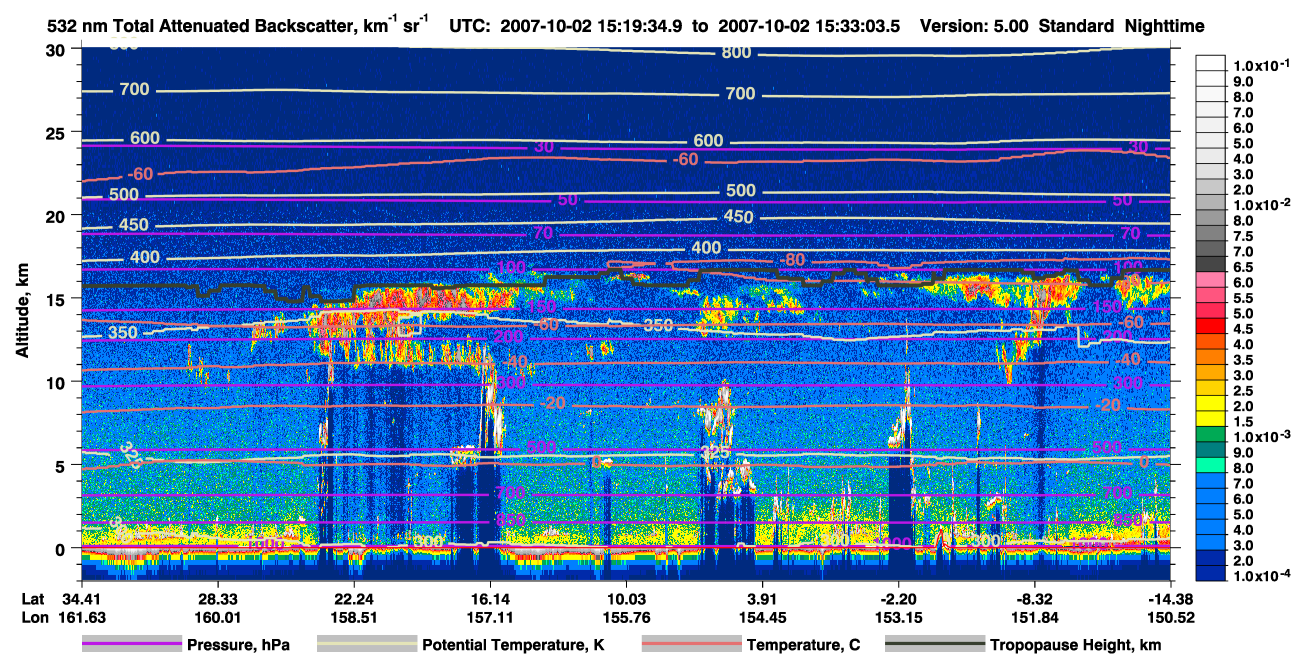Click the '-80' temperature contour label

click(x=793, y=260)
